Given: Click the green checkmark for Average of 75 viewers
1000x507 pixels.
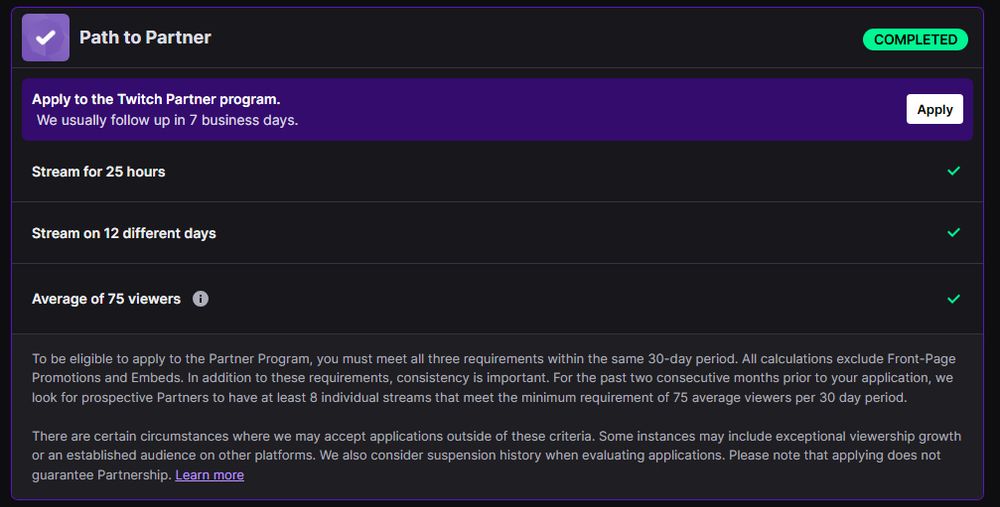Looking at the screenshot, I should [x=953, y=298].
